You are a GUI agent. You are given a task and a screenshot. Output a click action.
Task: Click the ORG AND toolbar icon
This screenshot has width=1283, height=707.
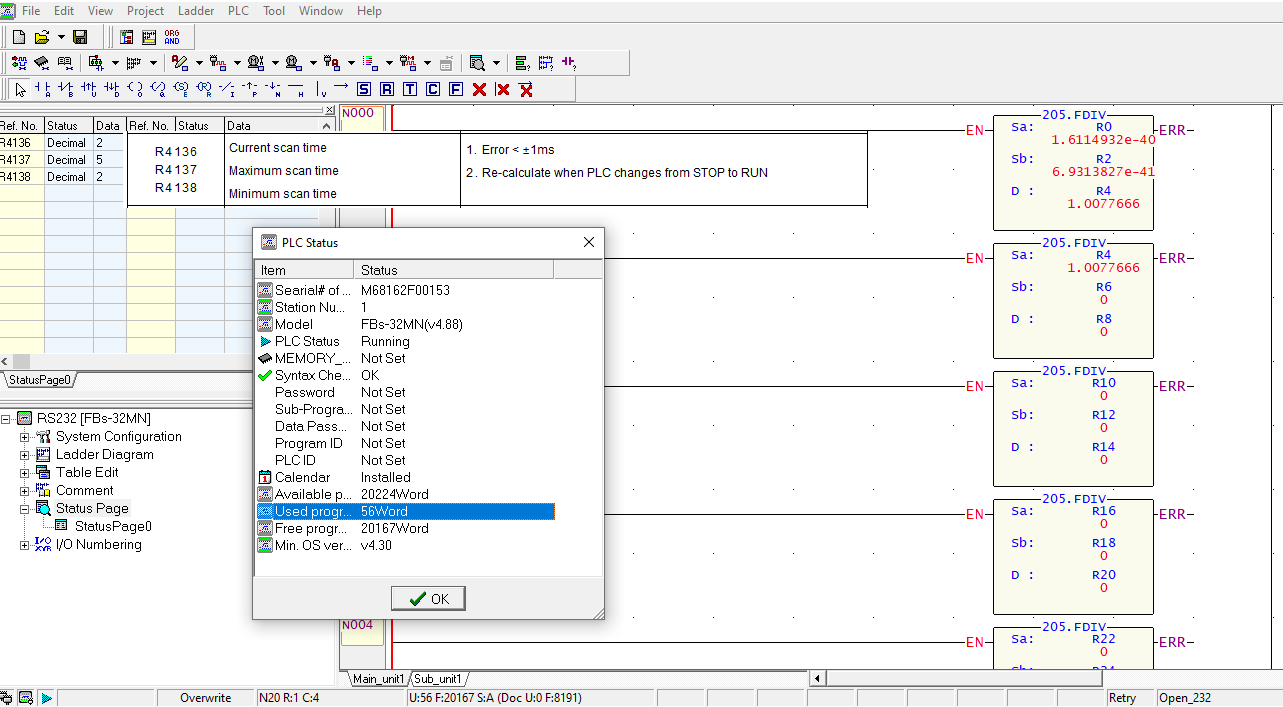[x=172, y=37]
